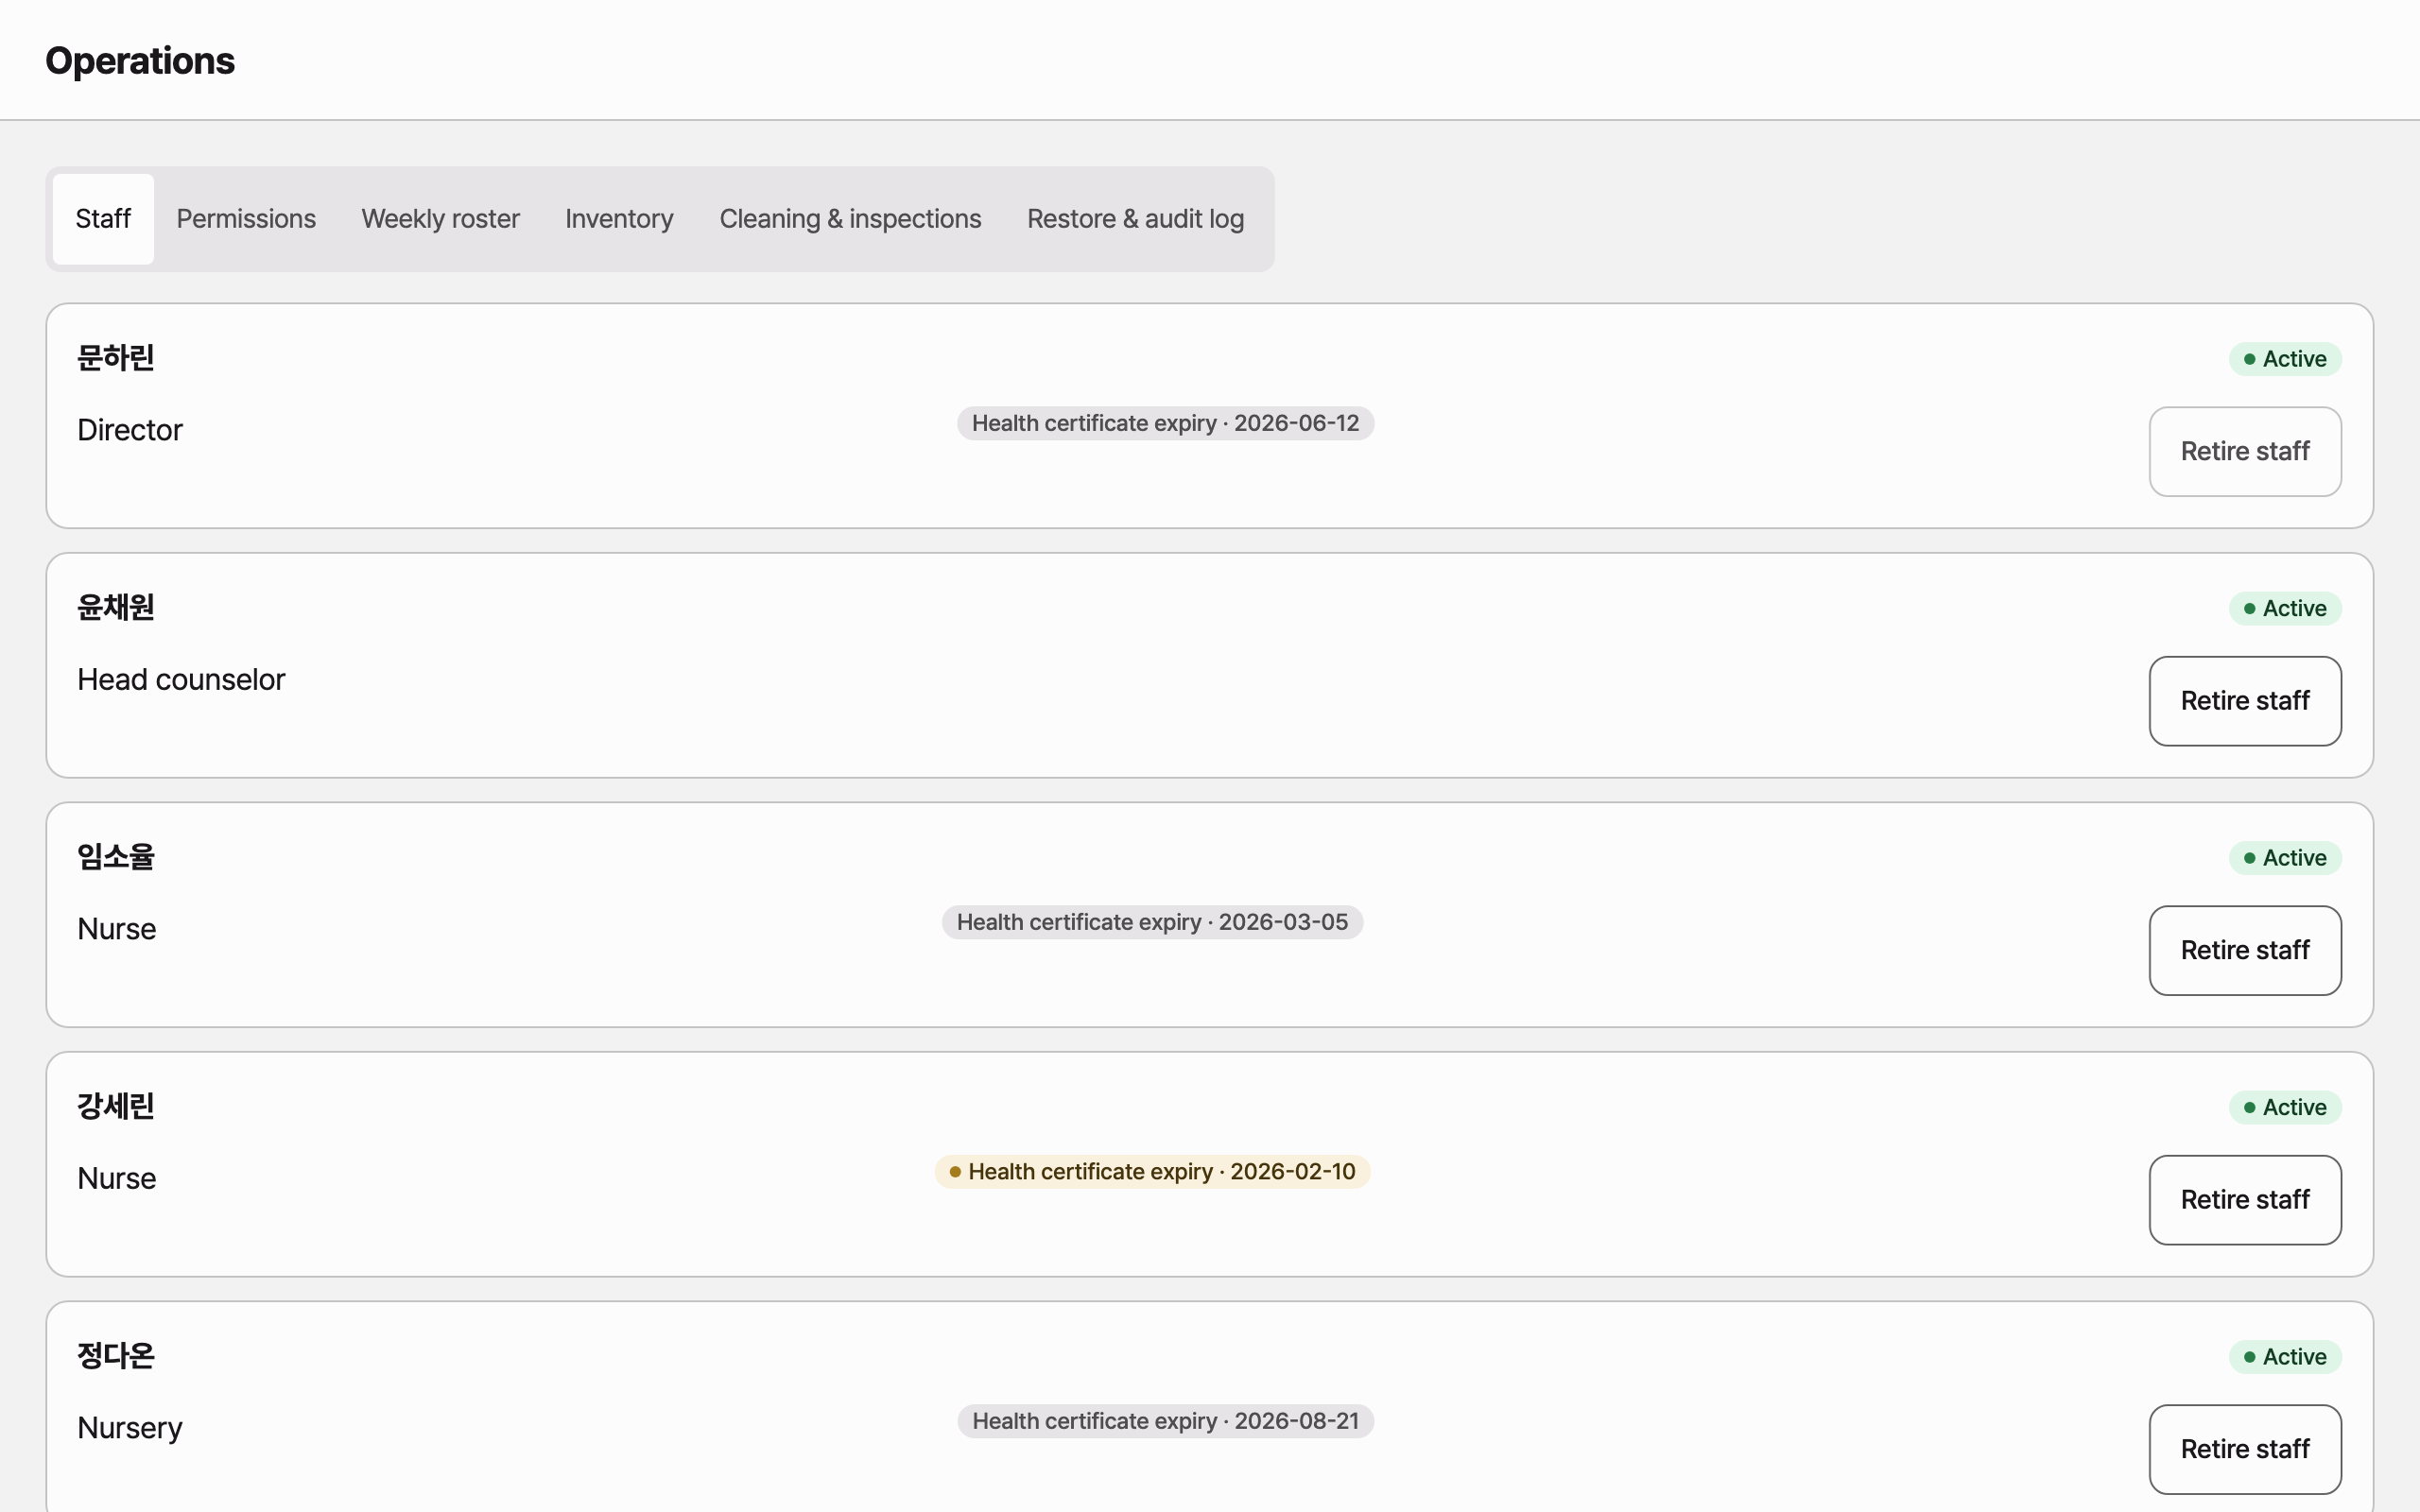Select the staff name 윤채원
2420x1512 pixels.
[116, 607]
